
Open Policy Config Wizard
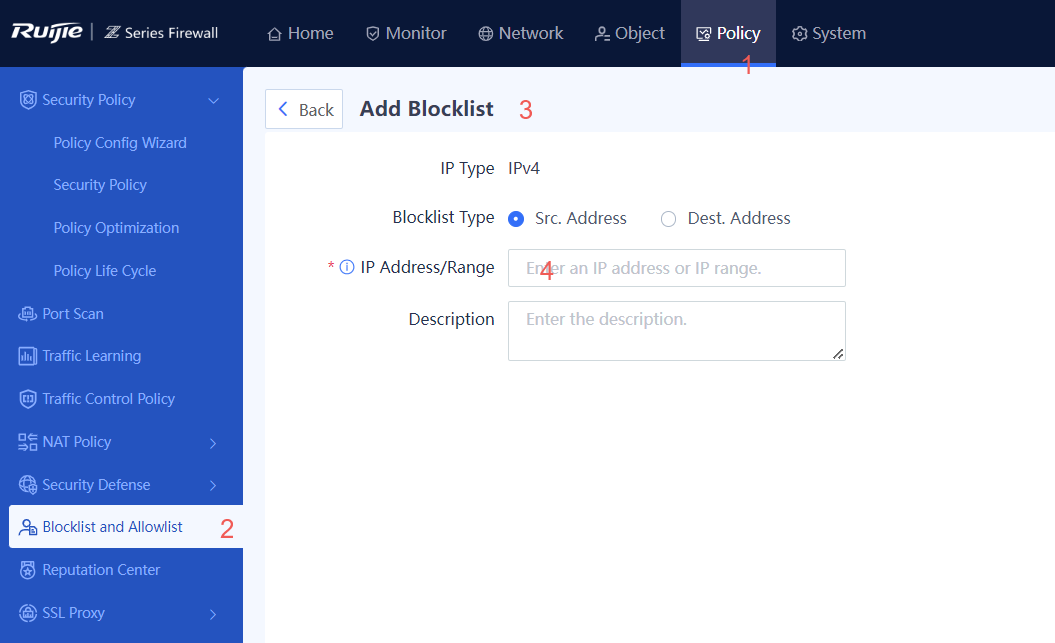(x=120, y=143)
